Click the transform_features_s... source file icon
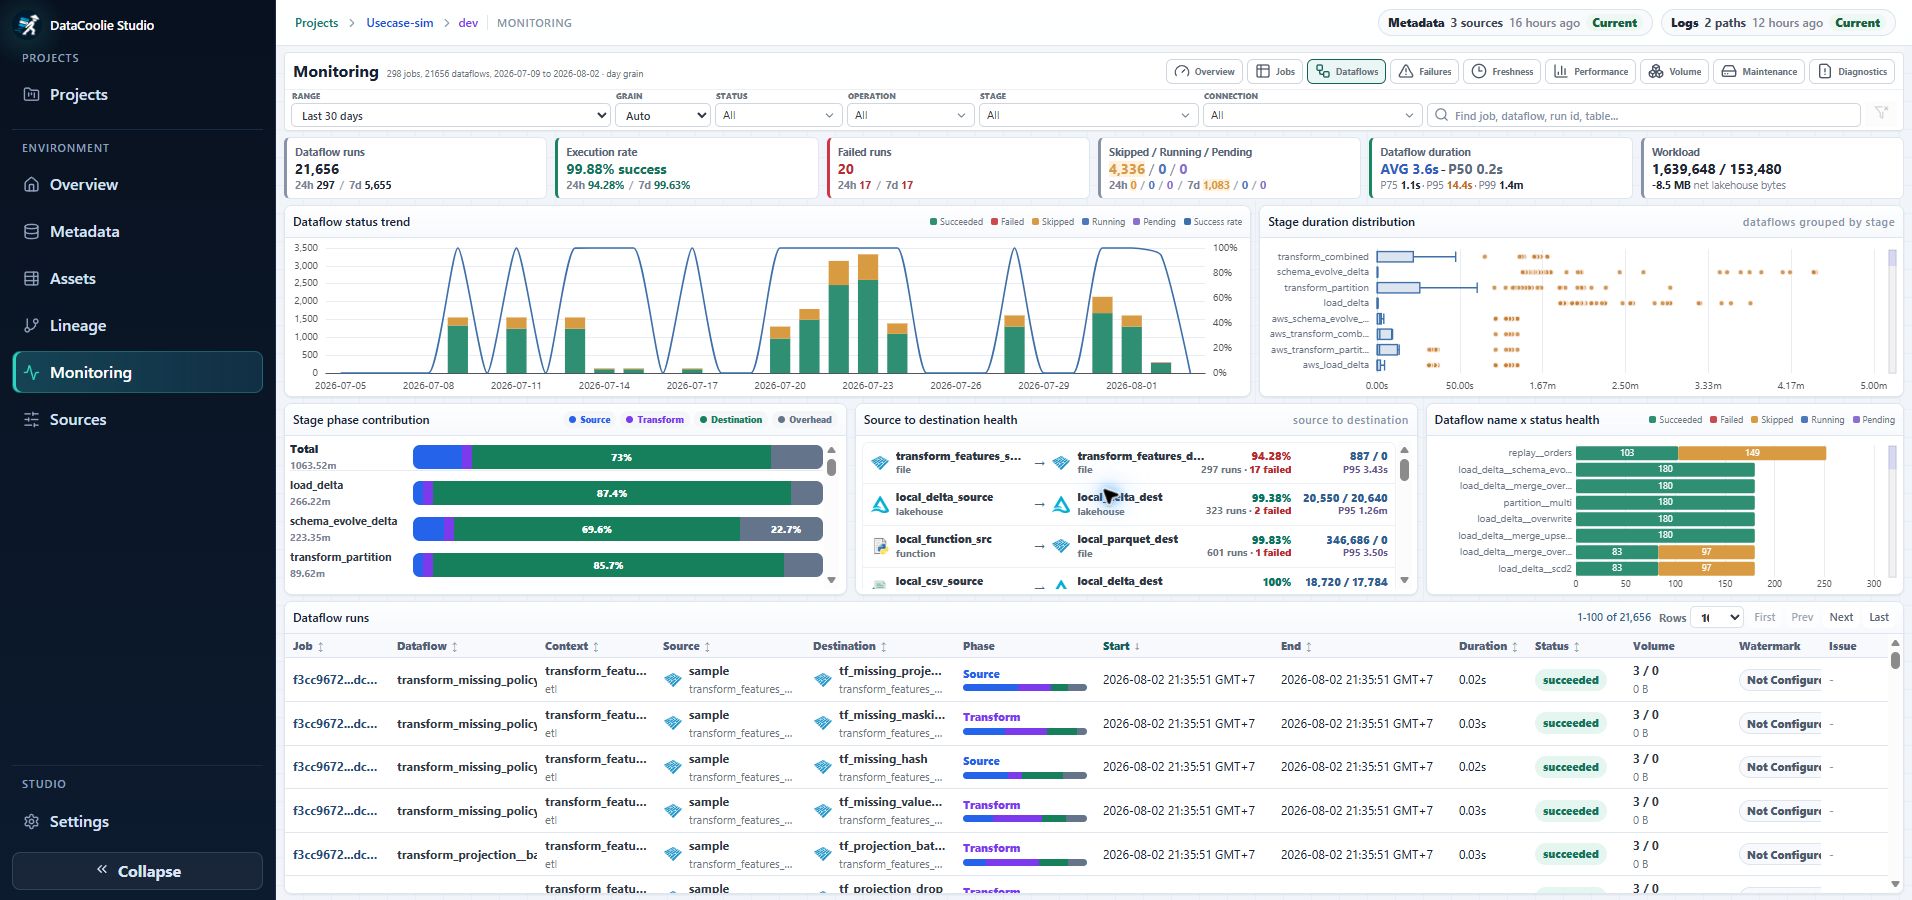 point(880,463)
